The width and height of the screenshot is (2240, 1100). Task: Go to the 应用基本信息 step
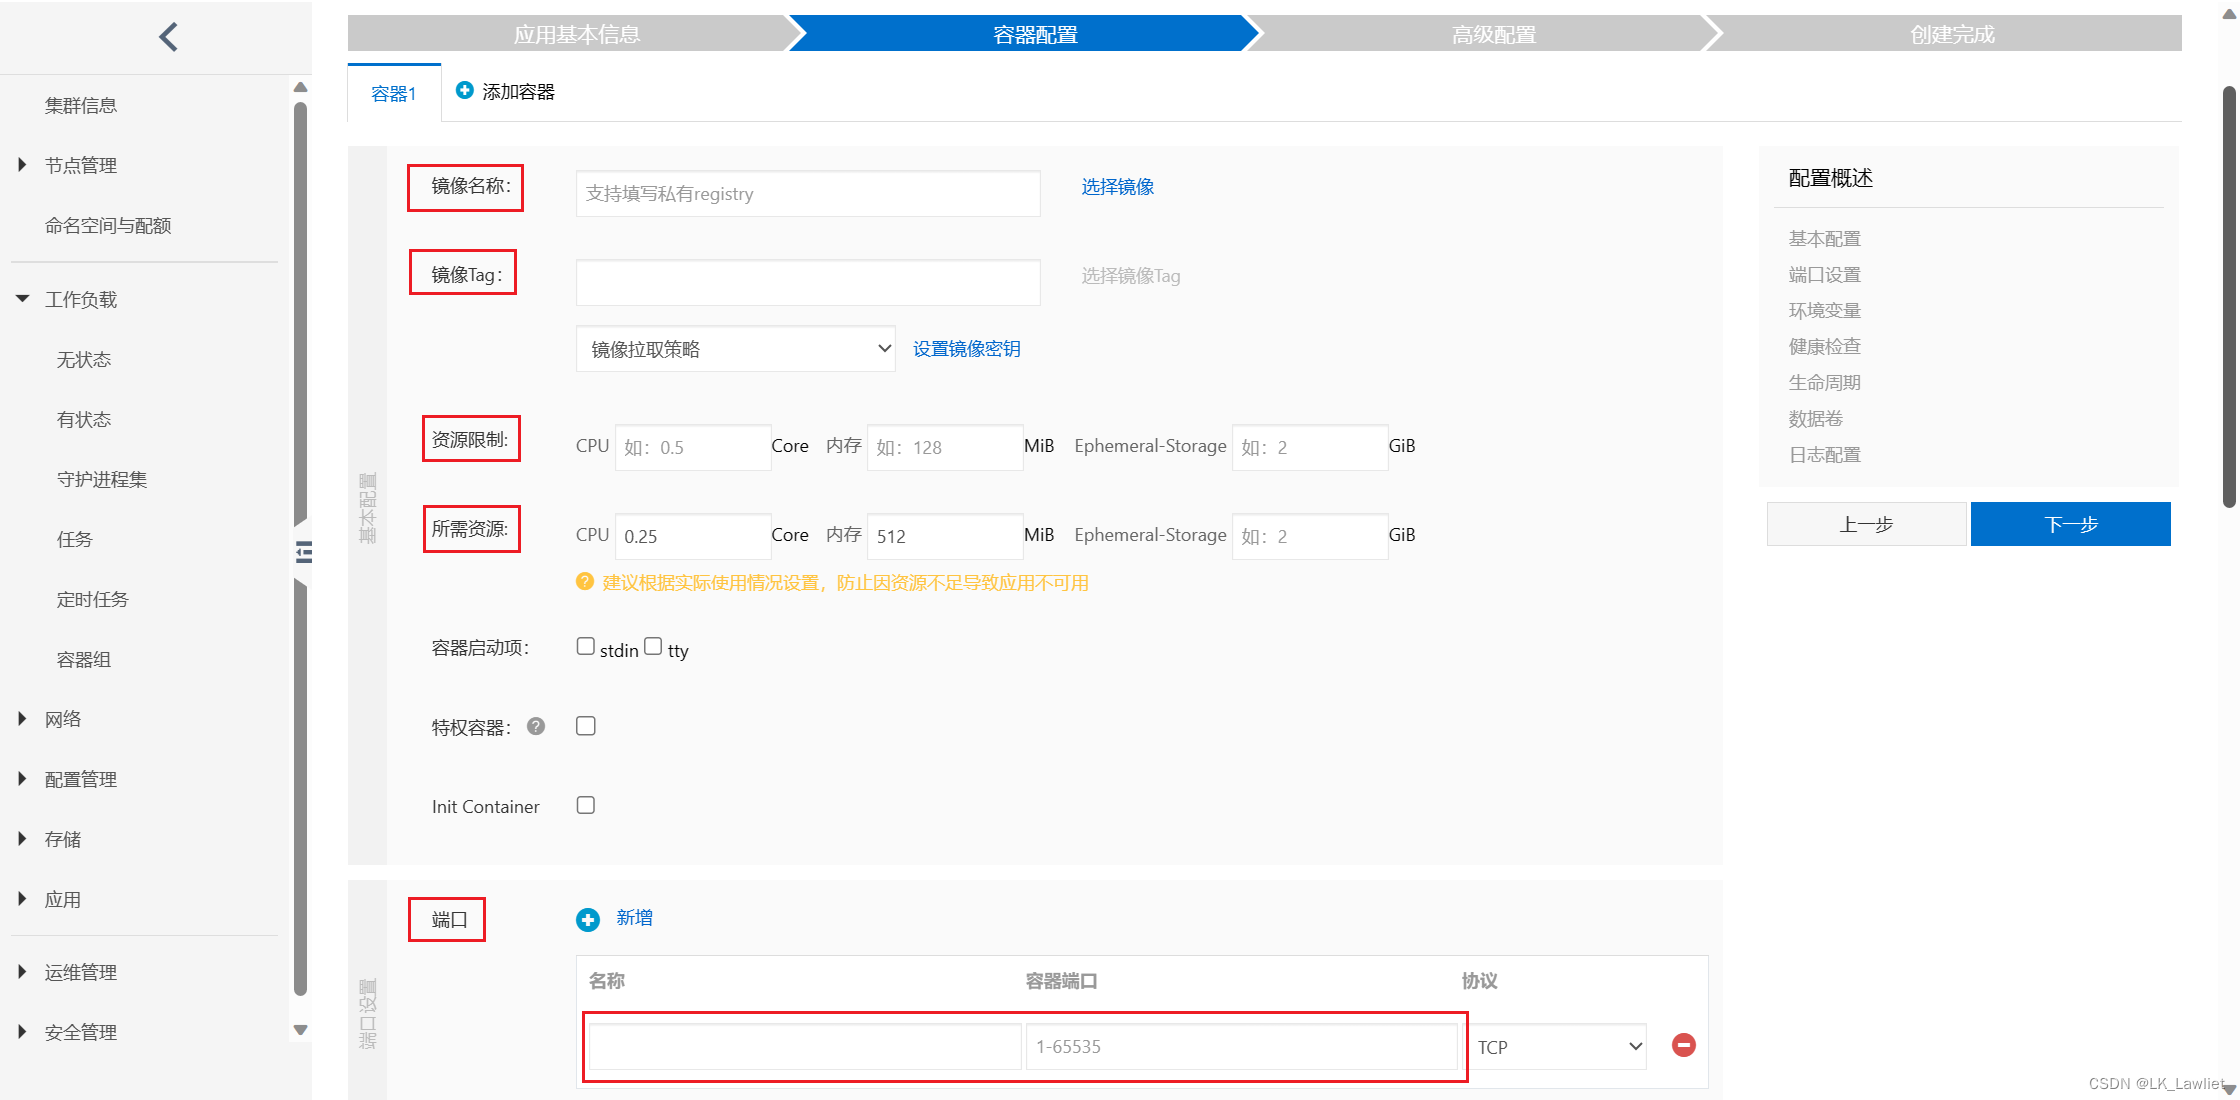tap(577, 34)
